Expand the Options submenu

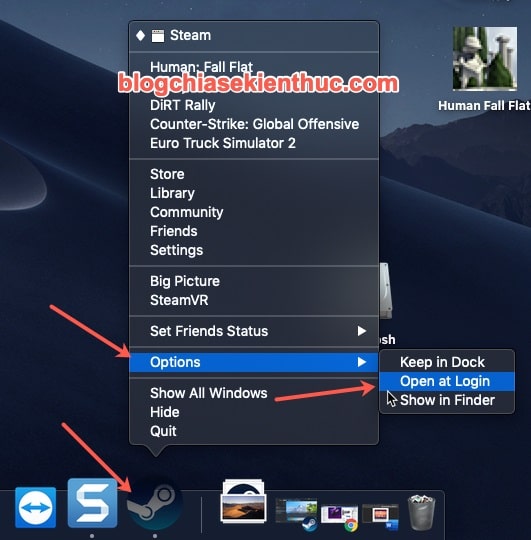pos(254,362)
